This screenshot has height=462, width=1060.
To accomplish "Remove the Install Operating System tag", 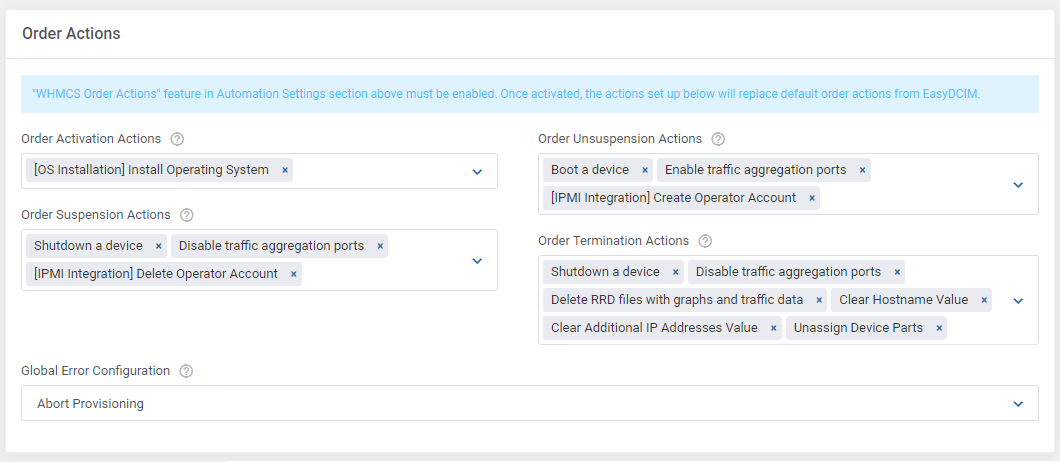I will 285,170.
